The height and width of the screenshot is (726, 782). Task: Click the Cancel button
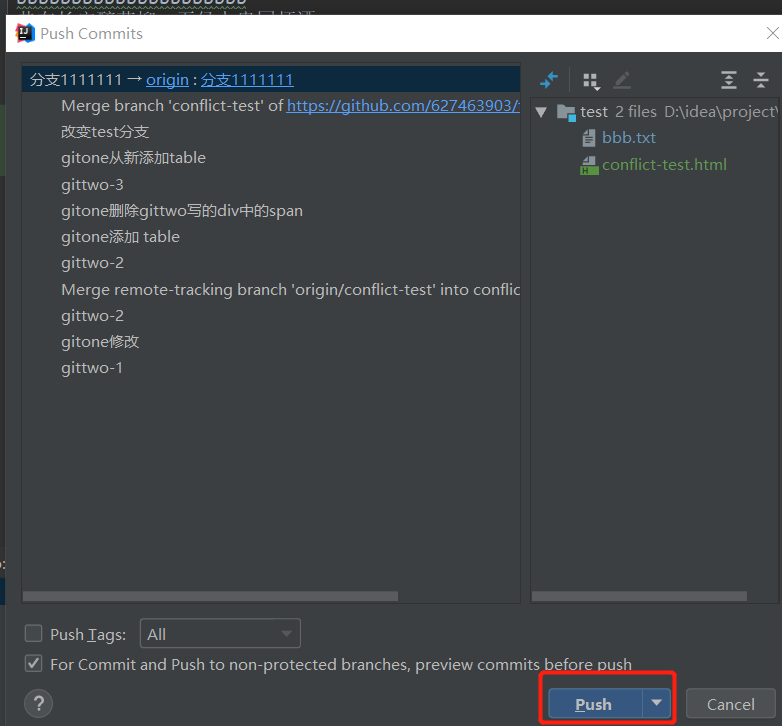(731, 704)
